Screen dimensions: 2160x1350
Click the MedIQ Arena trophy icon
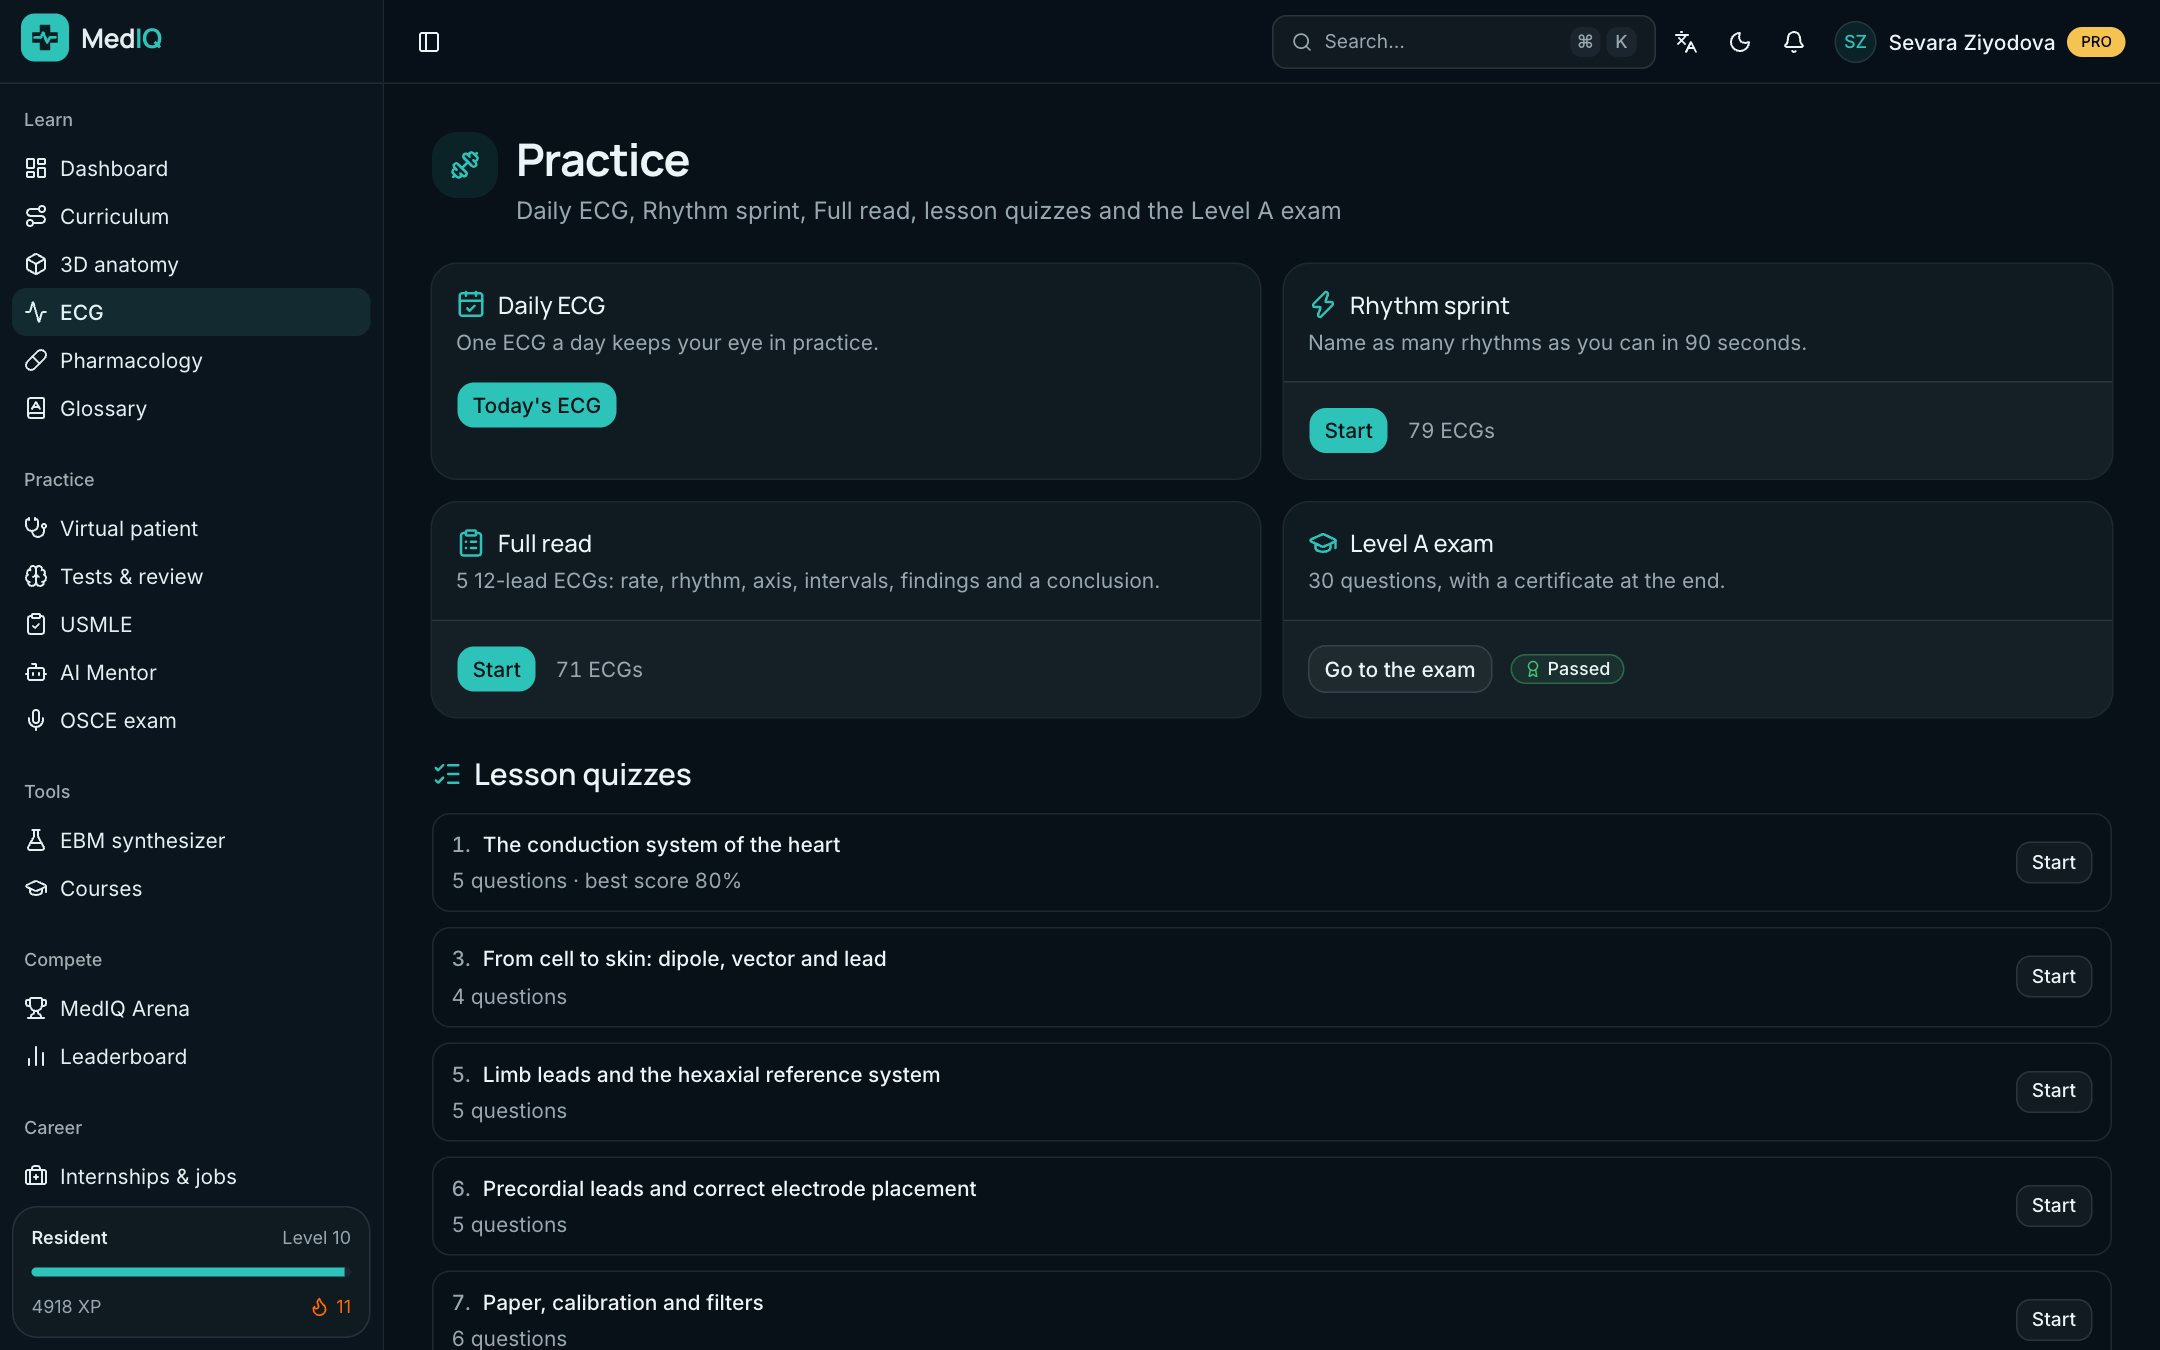[x=36, y=1008]
